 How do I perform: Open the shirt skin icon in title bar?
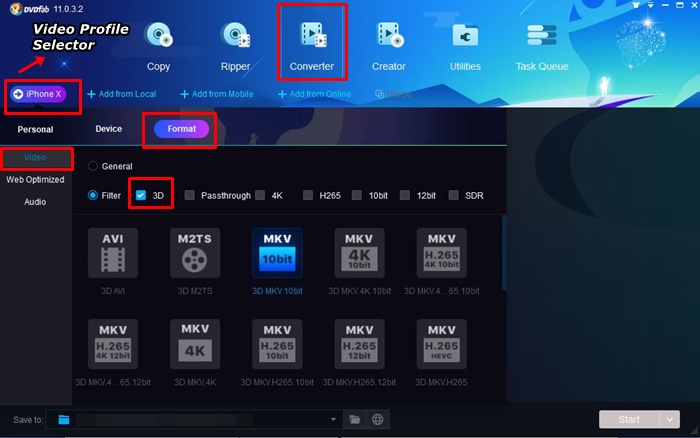coord(636,5)
